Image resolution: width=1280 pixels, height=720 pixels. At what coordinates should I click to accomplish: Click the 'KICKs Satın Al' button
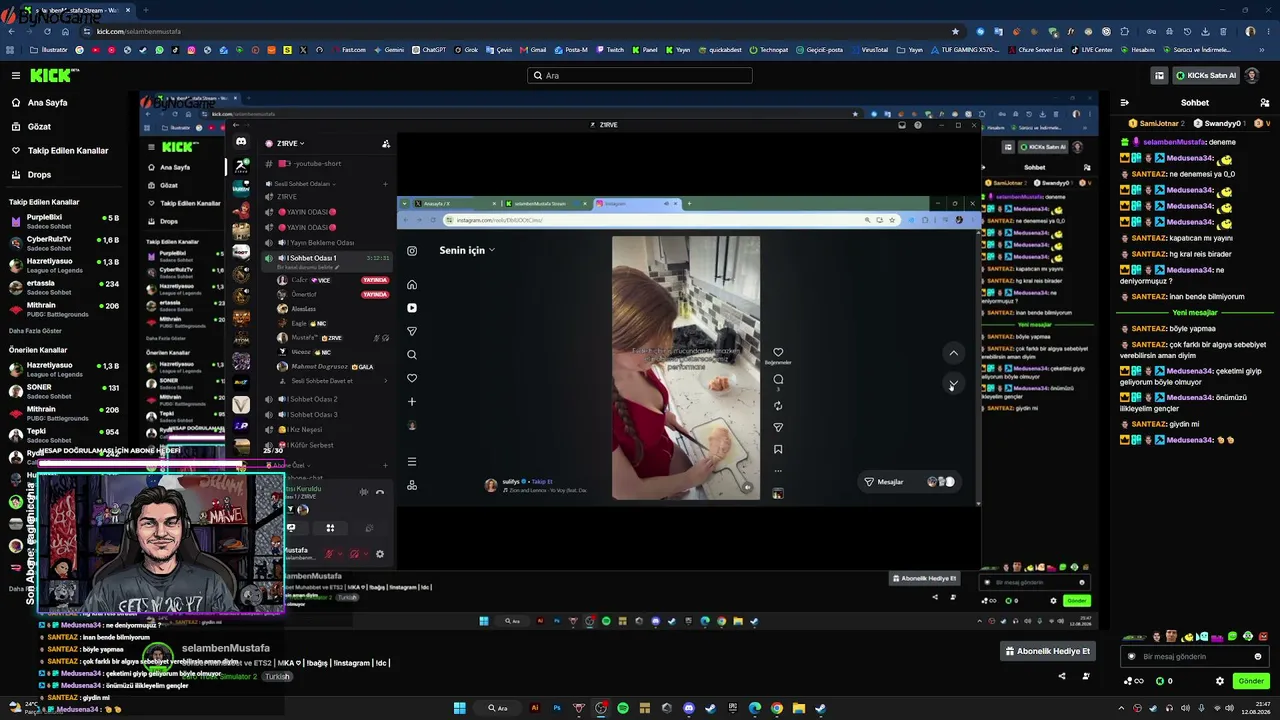pyautogui.click(x=1205, y=75)
